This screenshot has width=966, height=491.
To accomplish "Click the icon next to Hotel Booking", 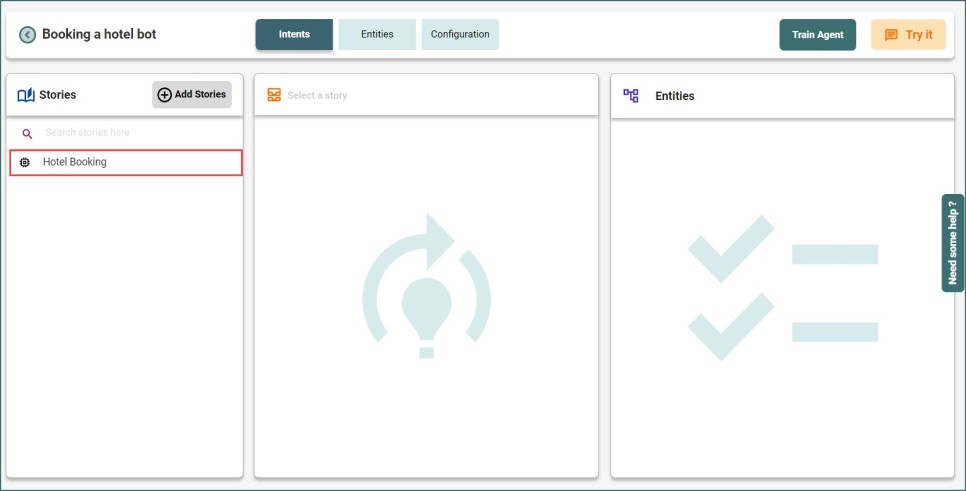I will (x=26, y=162).
